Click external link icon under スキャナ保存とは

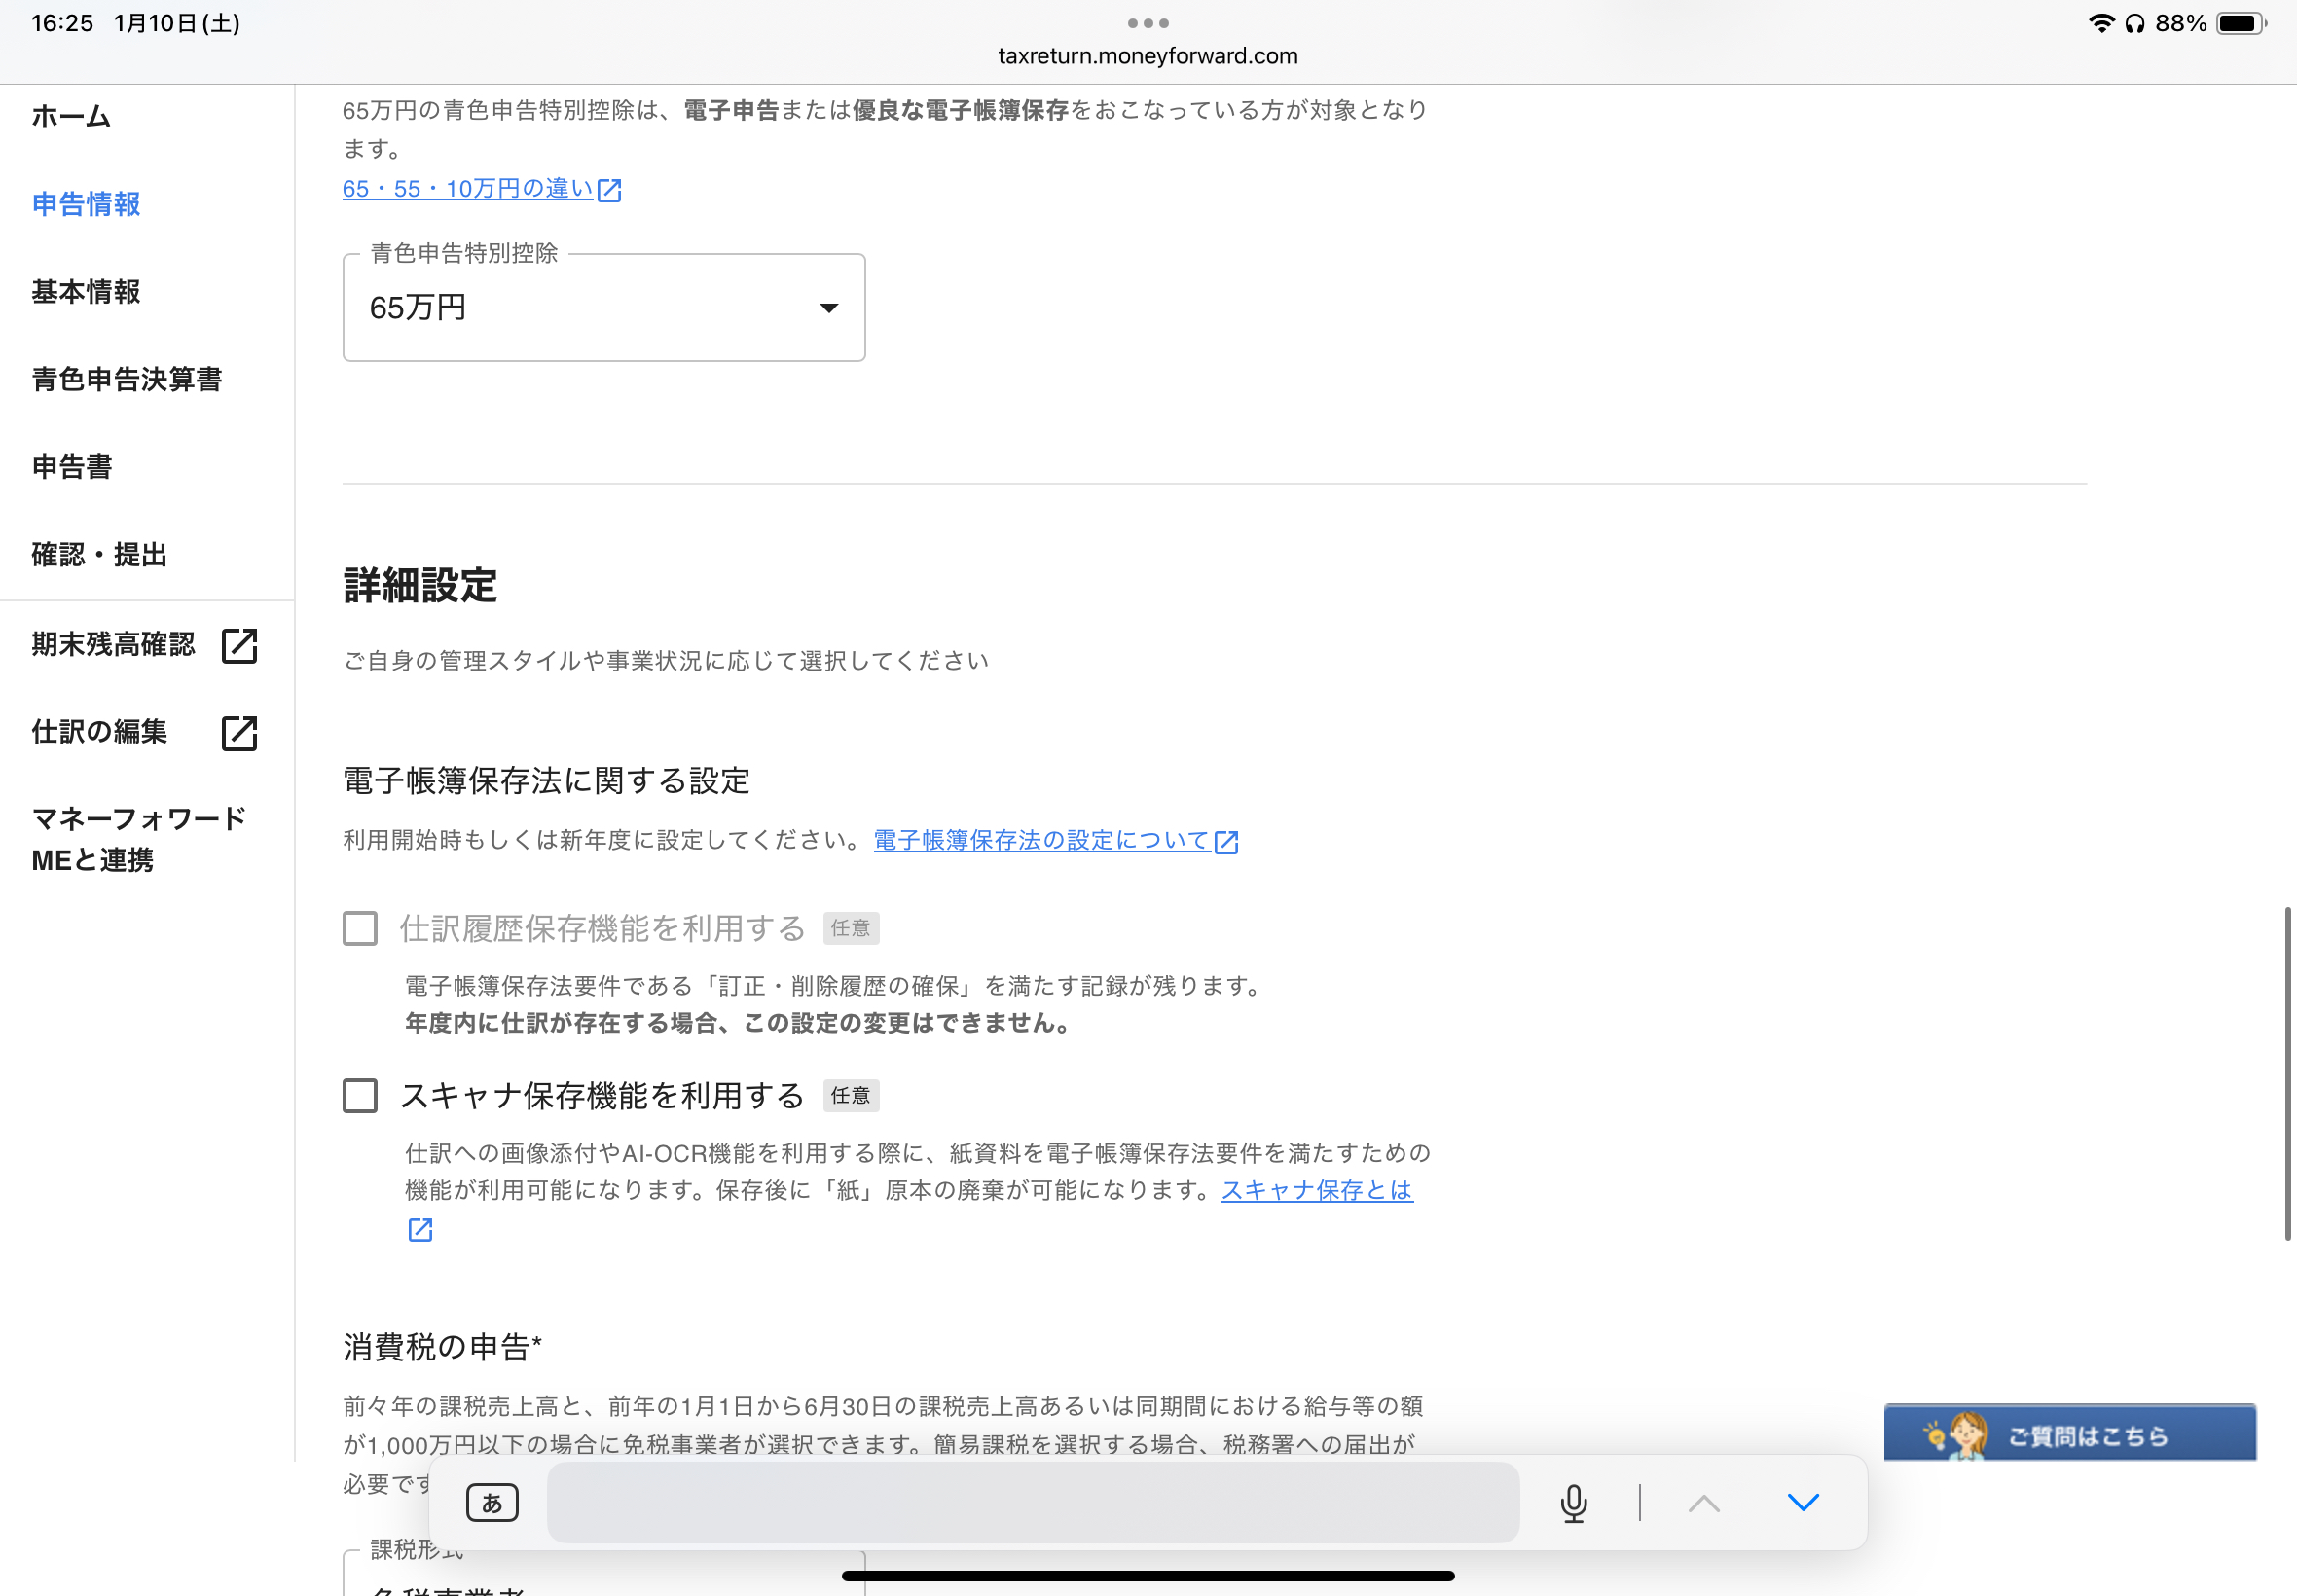click(420, 1230)
